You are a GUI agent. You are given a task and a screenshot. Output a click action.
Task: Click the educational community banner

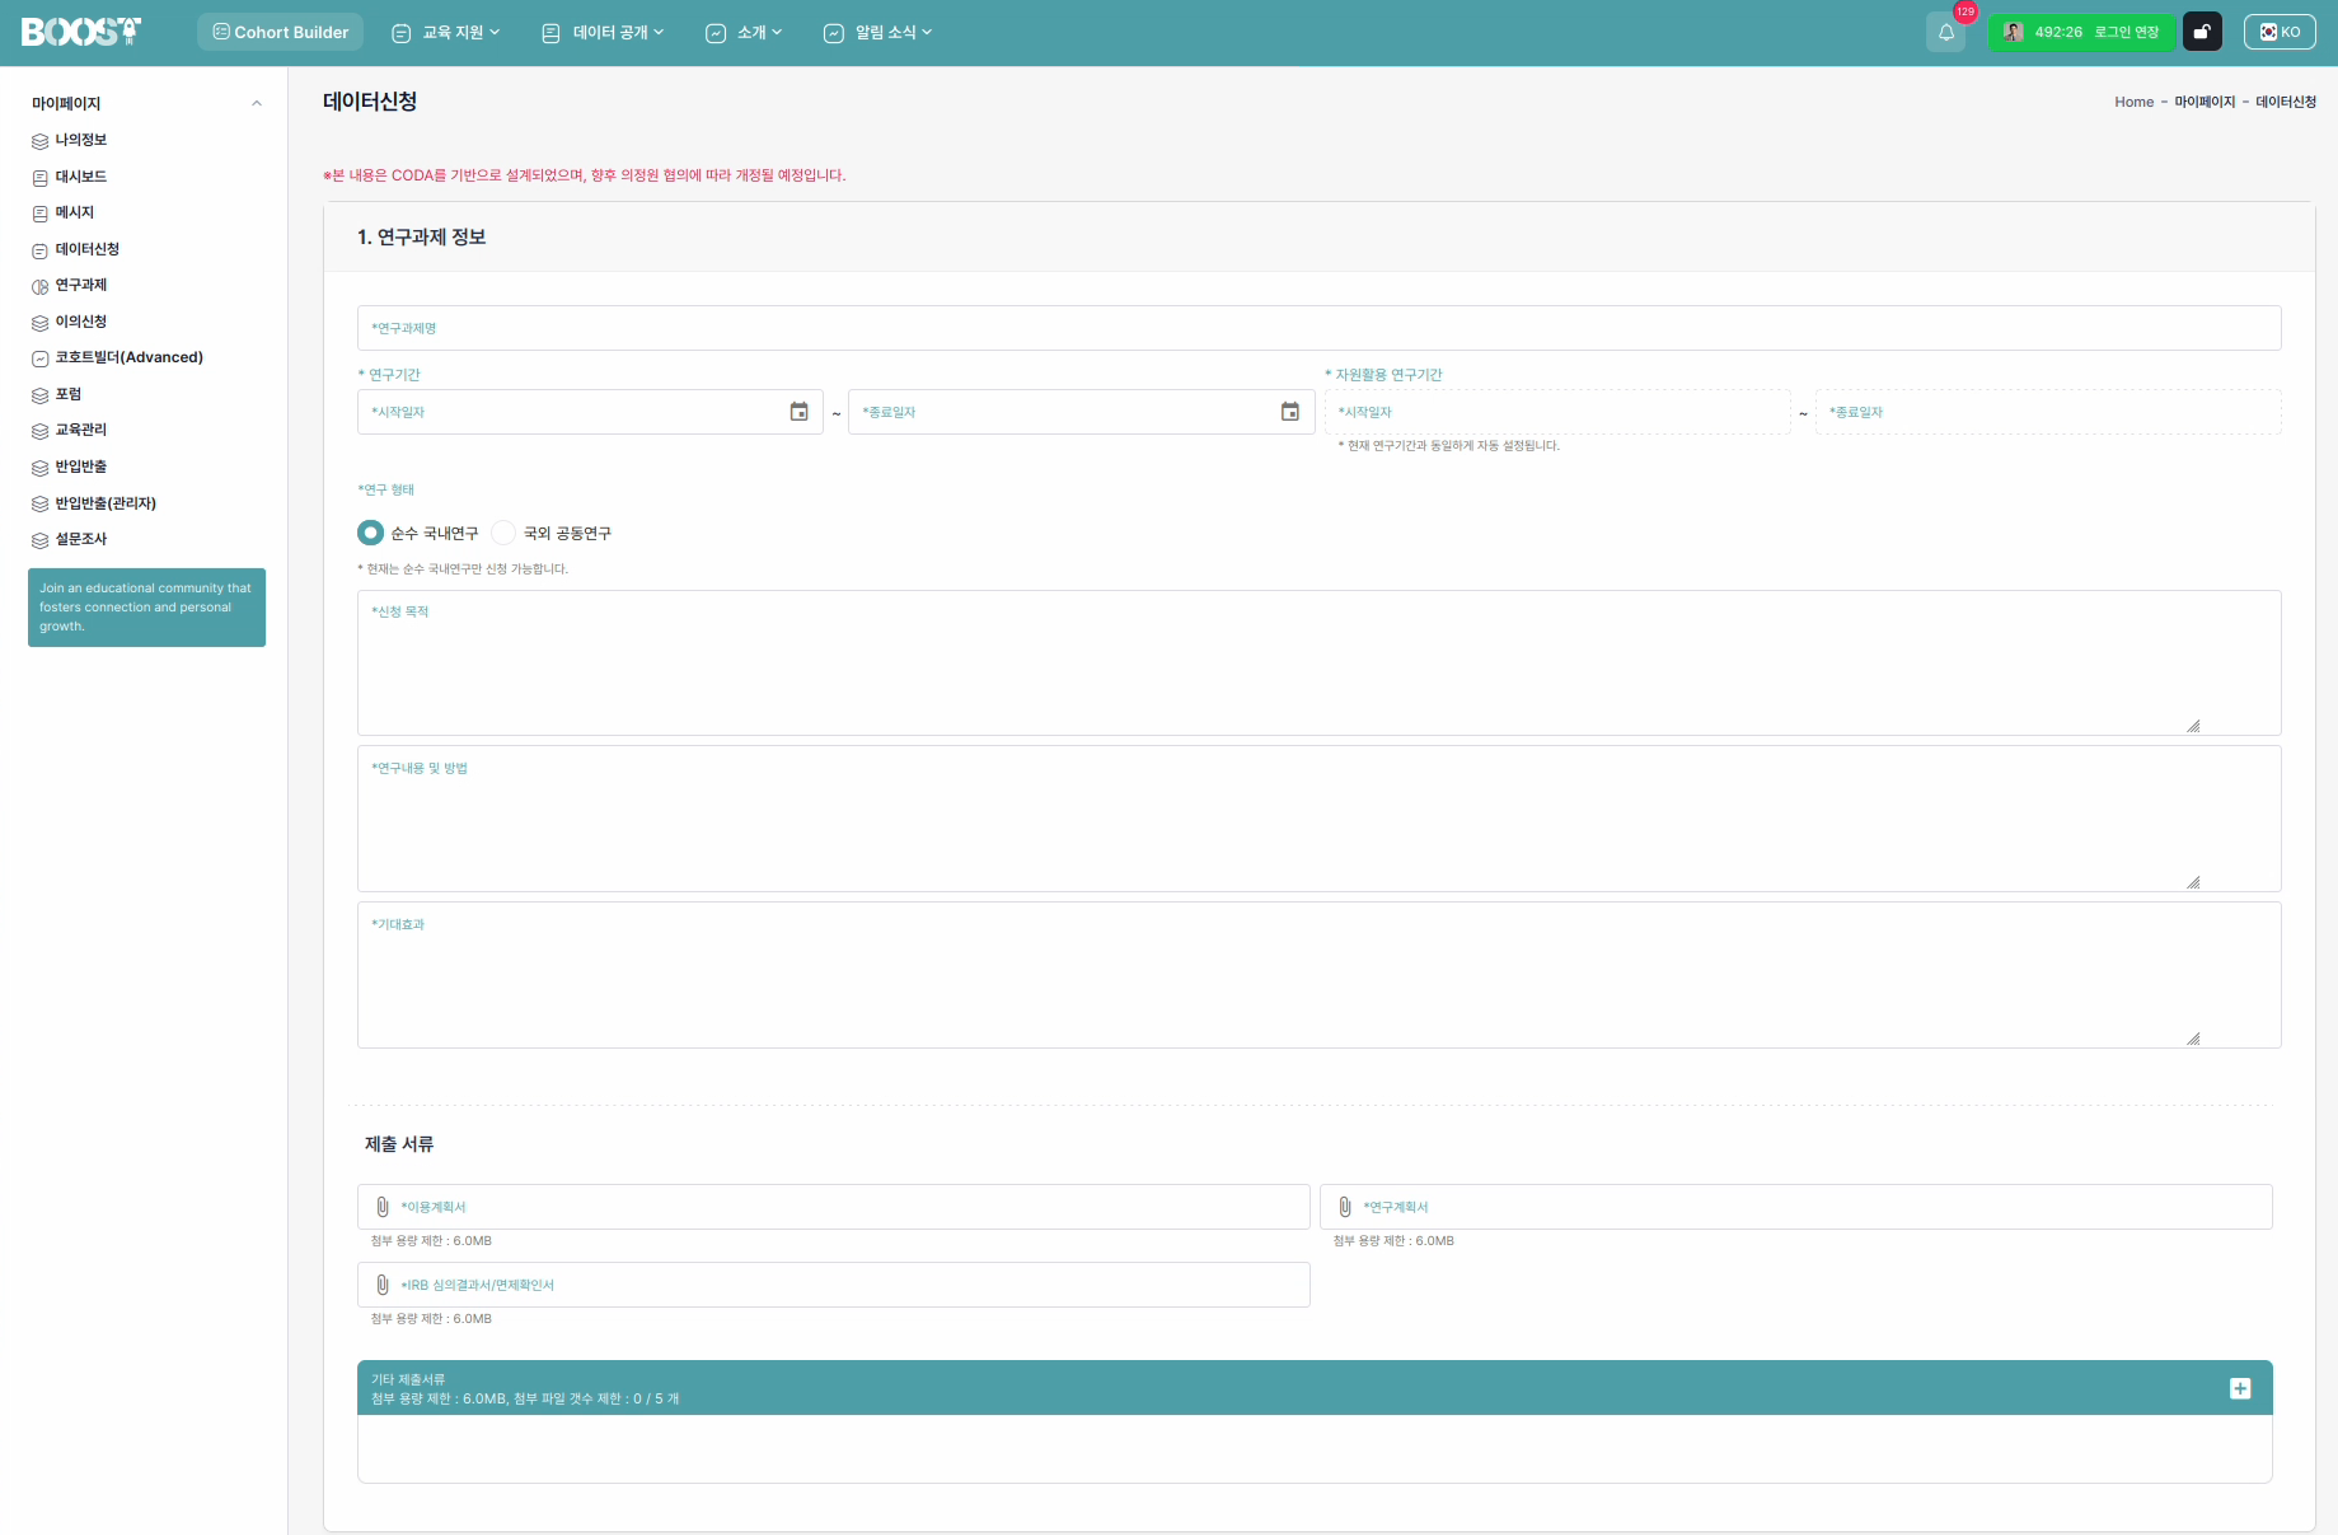tap(147, 607)
